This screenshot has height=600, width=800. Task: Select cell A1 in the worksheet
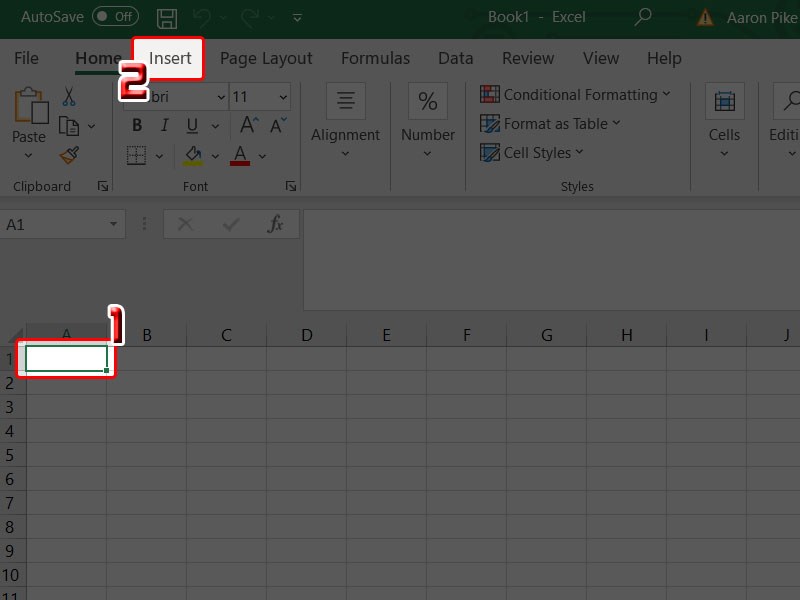pyautogui.click(x=66, y=358)
